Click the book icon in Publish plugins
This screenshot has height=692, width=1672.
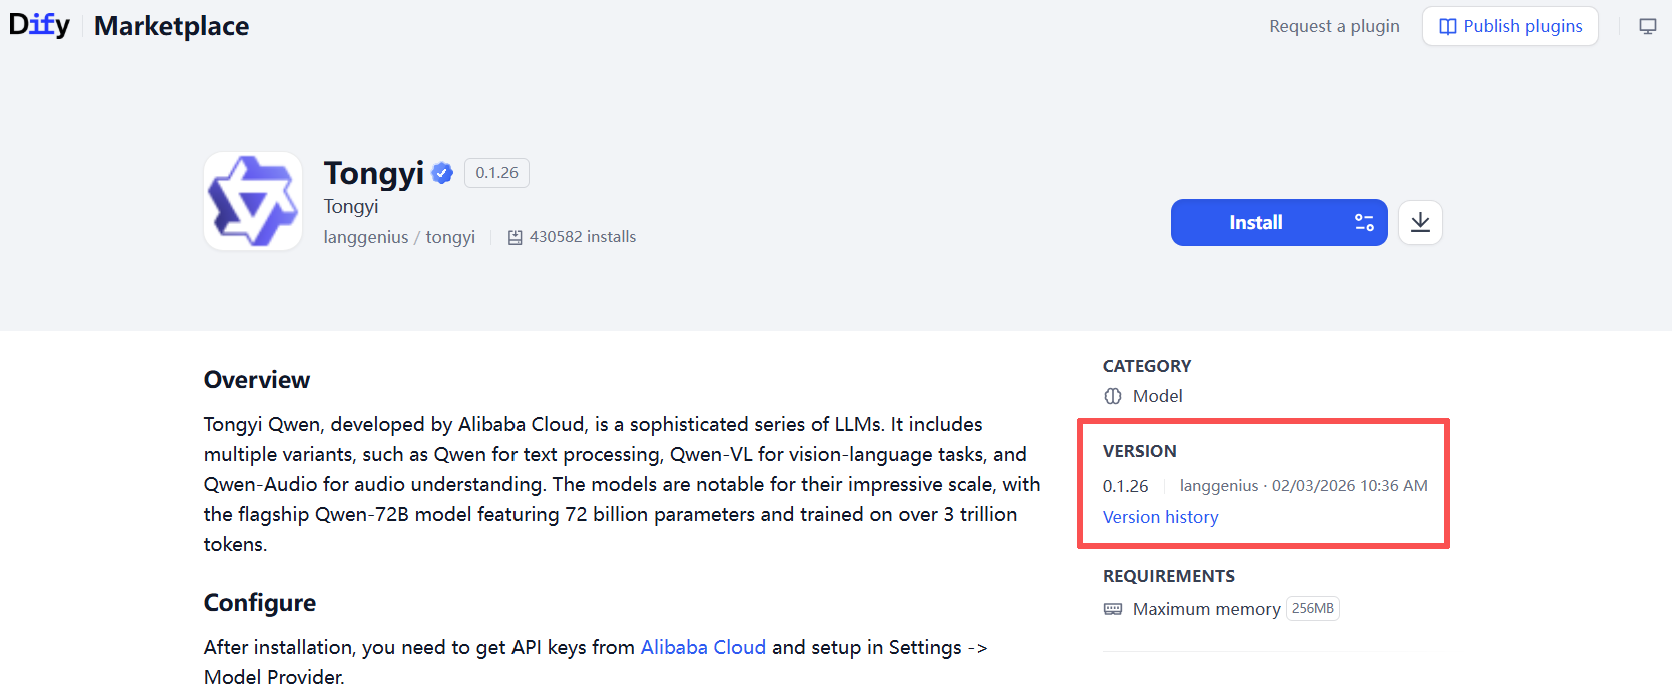point(1447,26)
